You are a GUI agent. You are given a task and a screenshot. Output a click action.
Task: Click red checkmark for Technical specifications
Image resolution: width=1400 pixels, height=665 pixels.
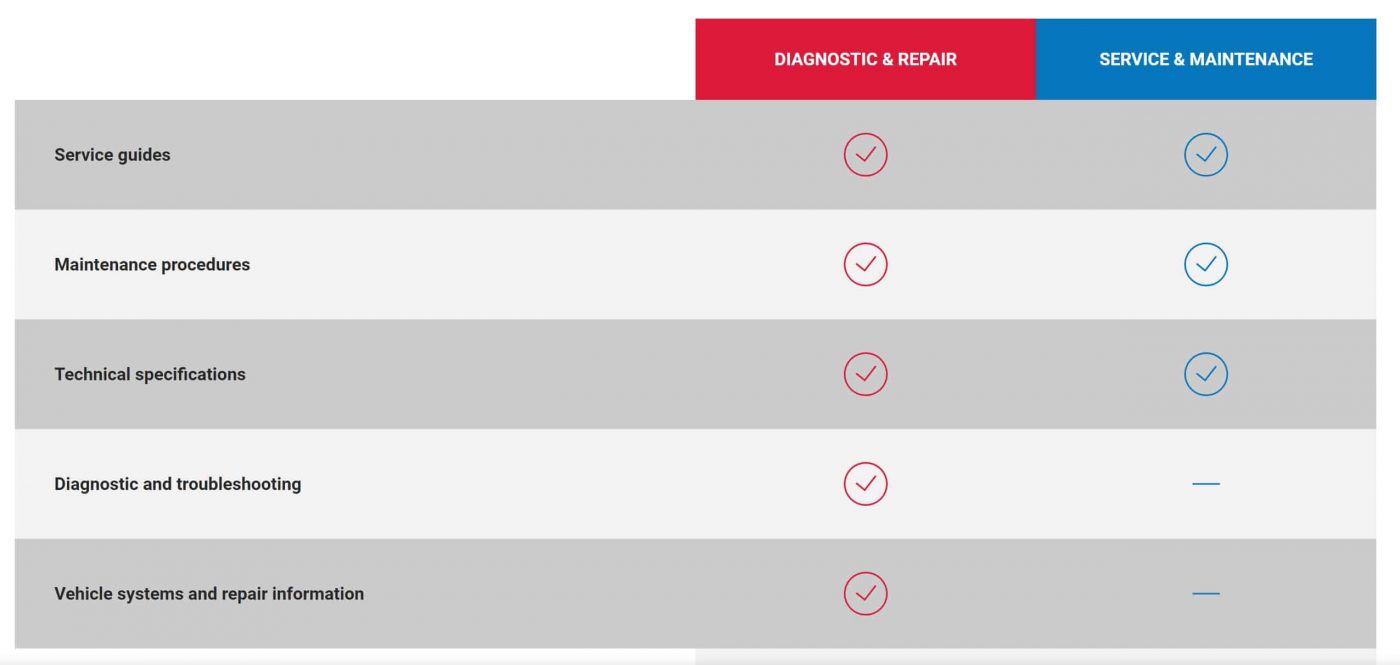(x=865, y=374)
